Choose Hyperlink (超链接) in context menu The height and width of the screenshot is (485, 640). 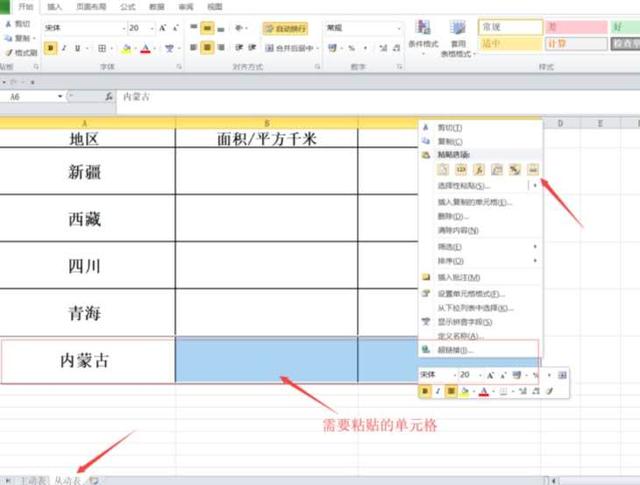[x=455, y=350]
